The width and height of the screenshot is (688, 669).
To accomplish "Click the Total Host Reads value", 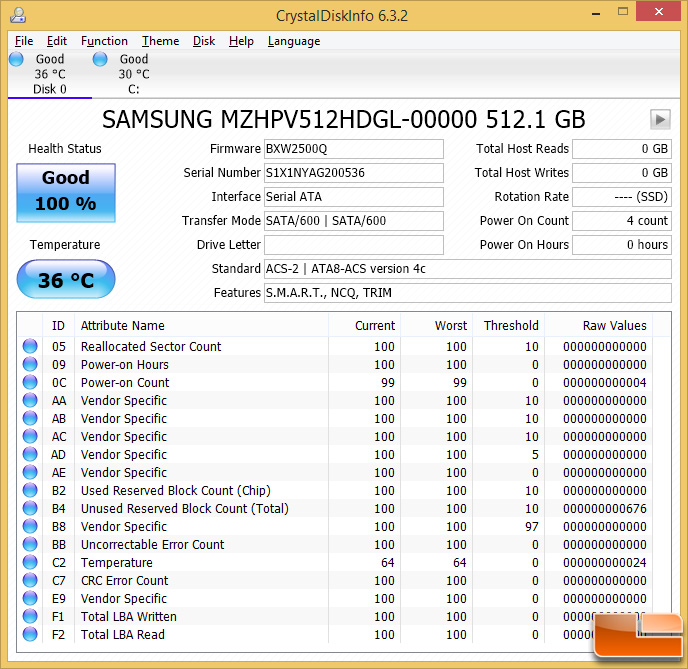I will click(x=622, y=149).
